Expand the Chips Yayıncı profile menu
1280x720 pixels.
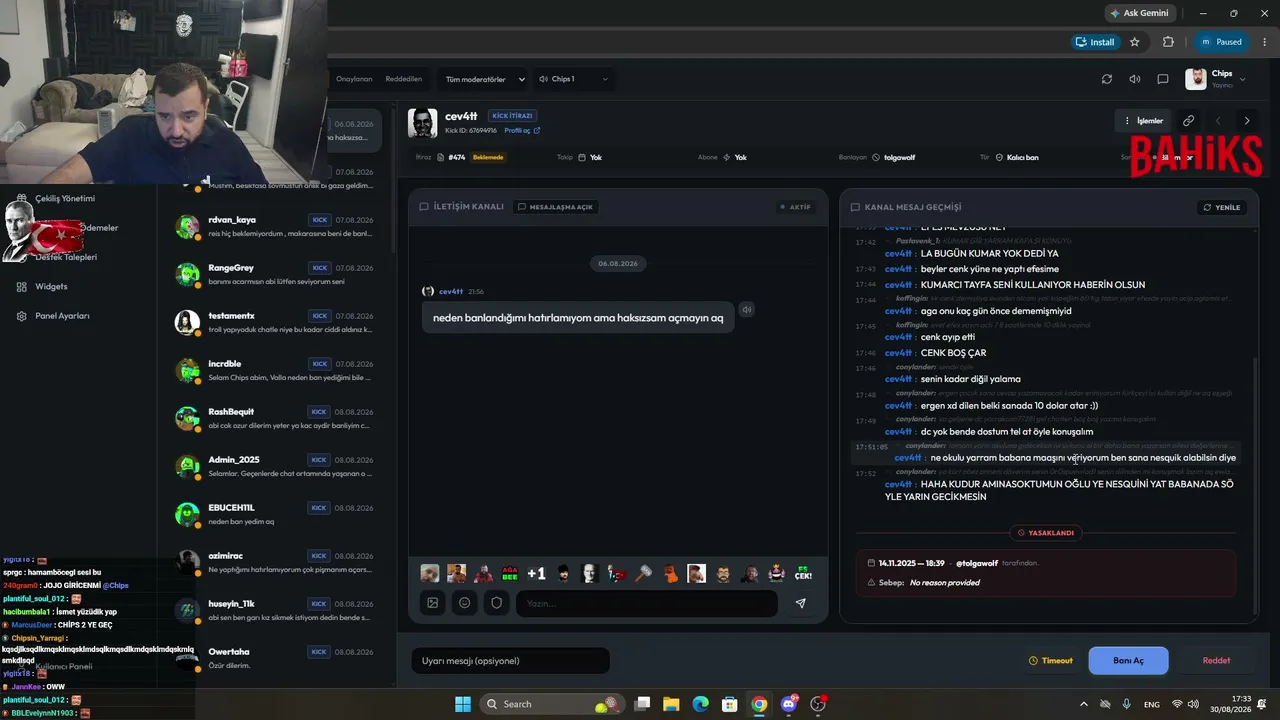(1216, 79)
